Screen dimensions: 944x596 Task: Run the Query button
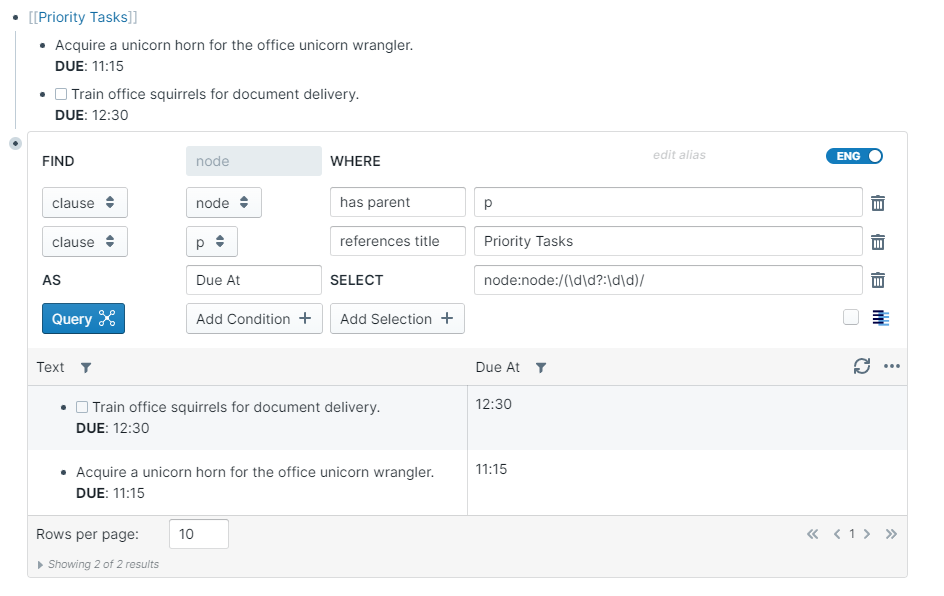click(x=83, y=319)
